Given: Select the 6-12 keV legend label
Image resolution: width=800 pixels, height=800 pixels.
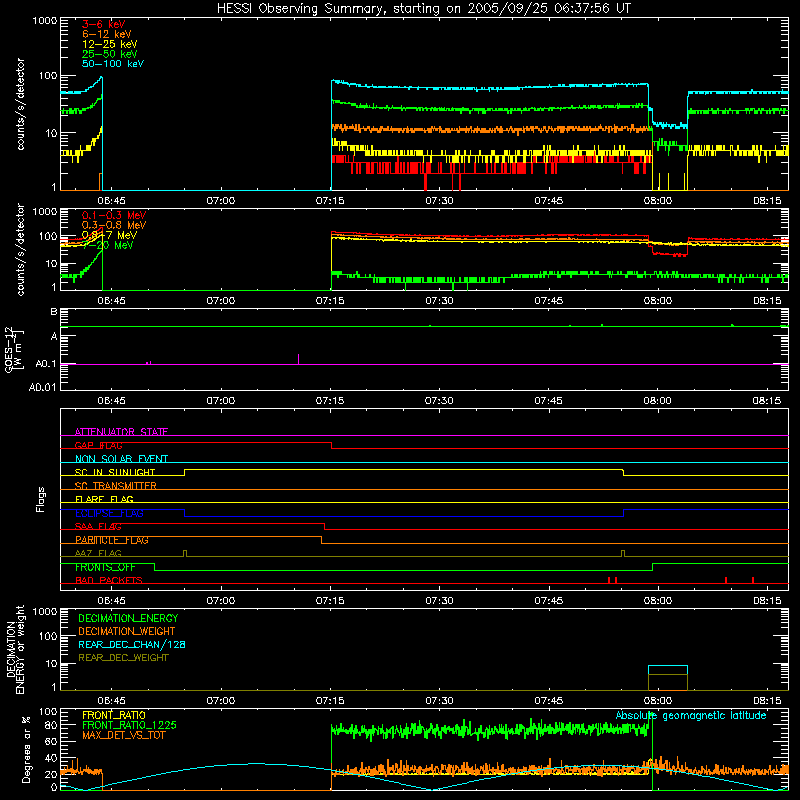Looking at the screenshot, I should point(107,34).
